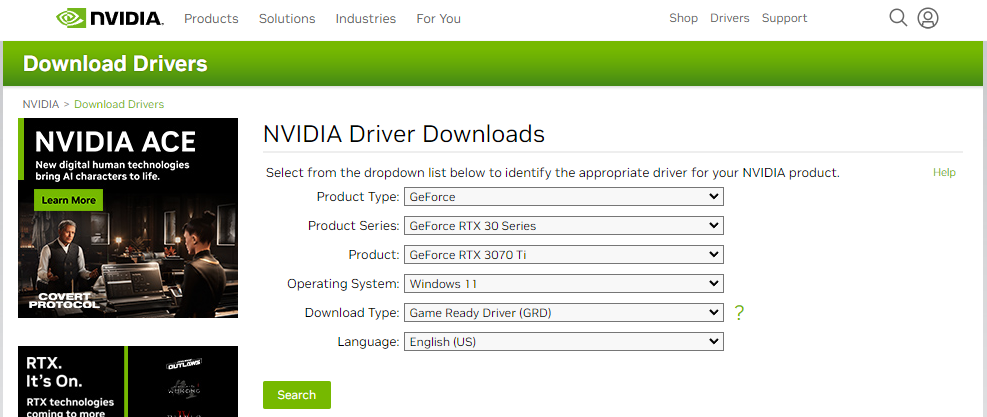Expand the Product Type dropdown

pyautogui.click(x=564, y=197)
